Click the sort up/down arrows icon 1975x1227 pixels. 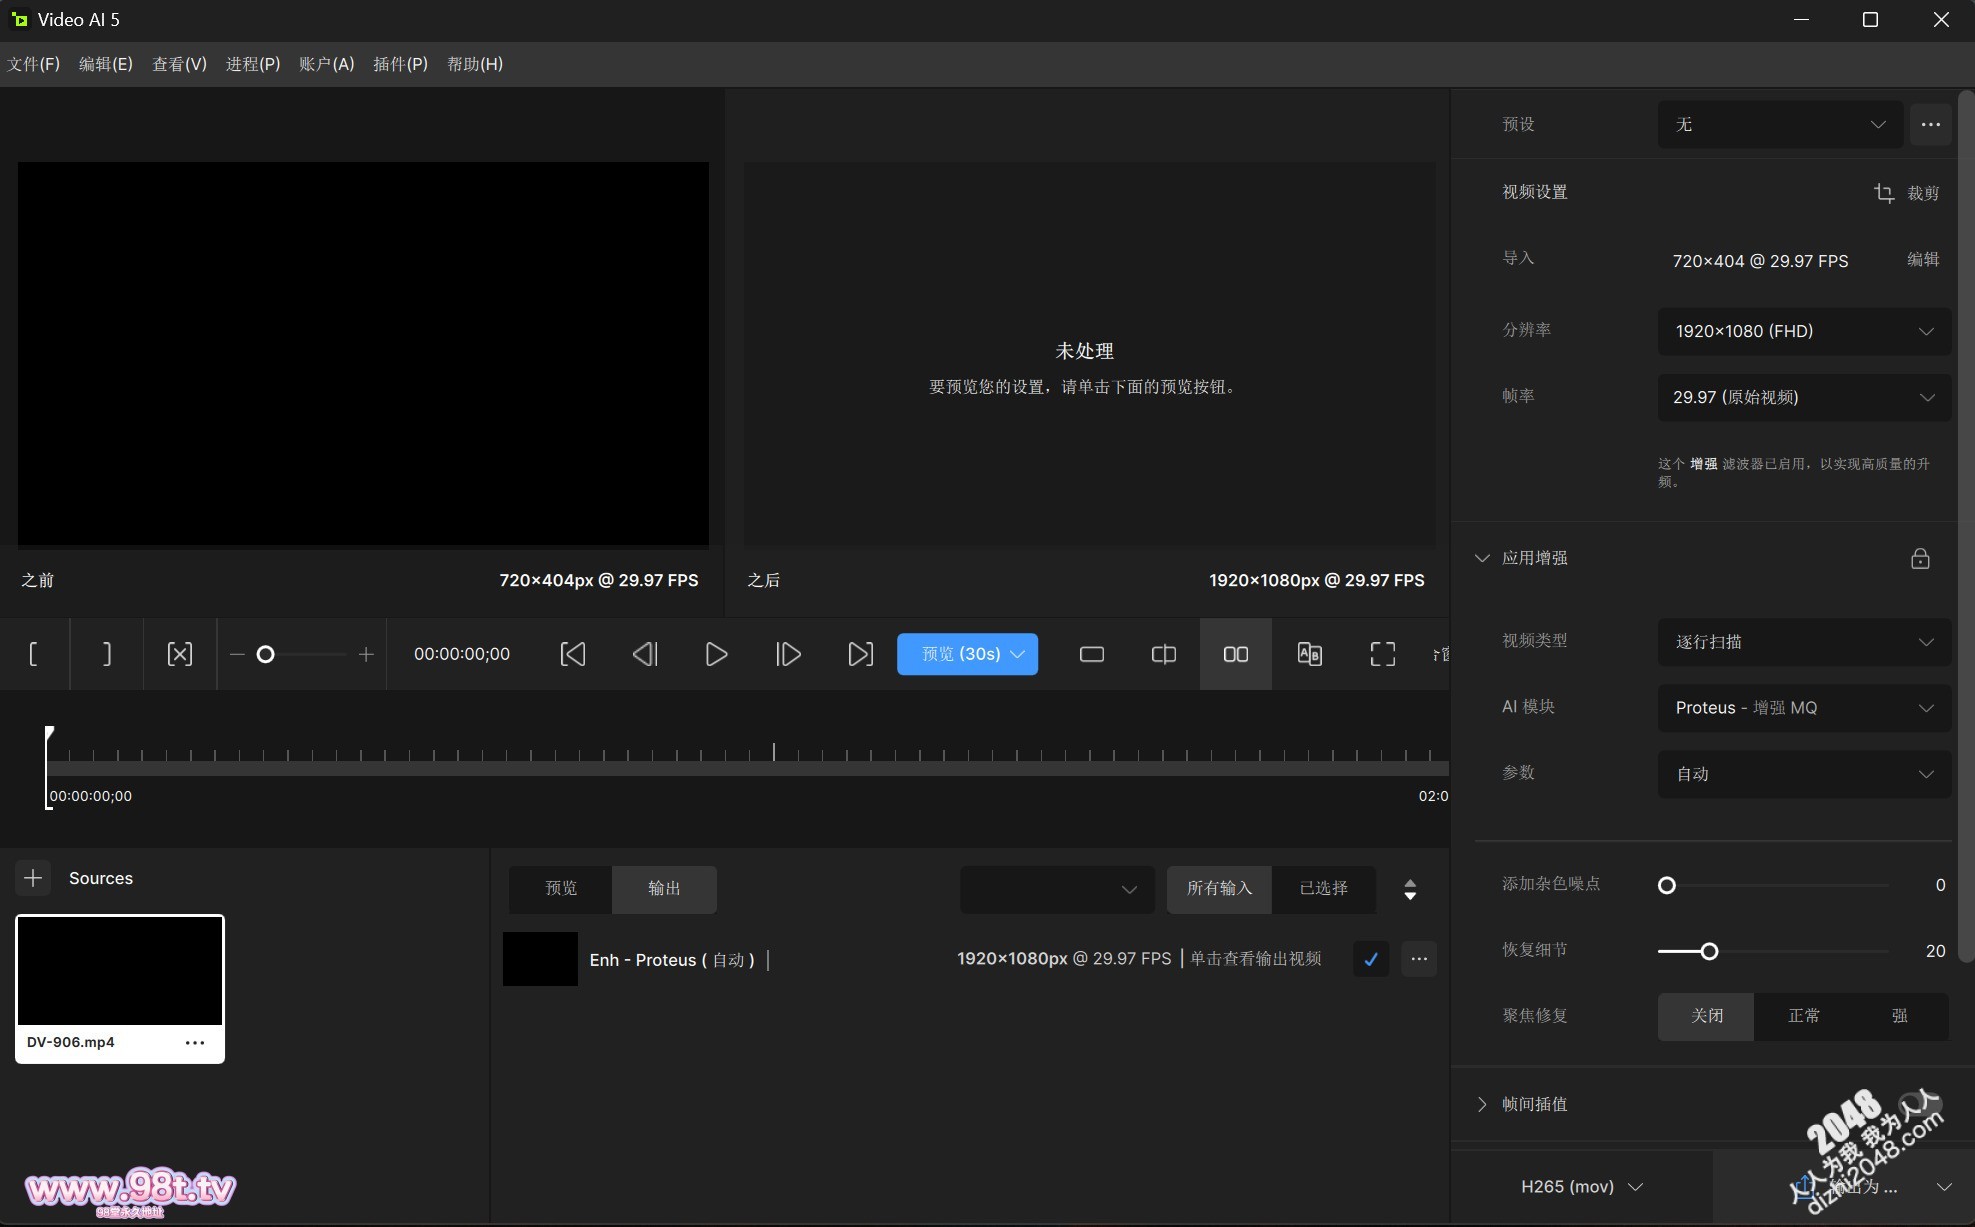1410,889
